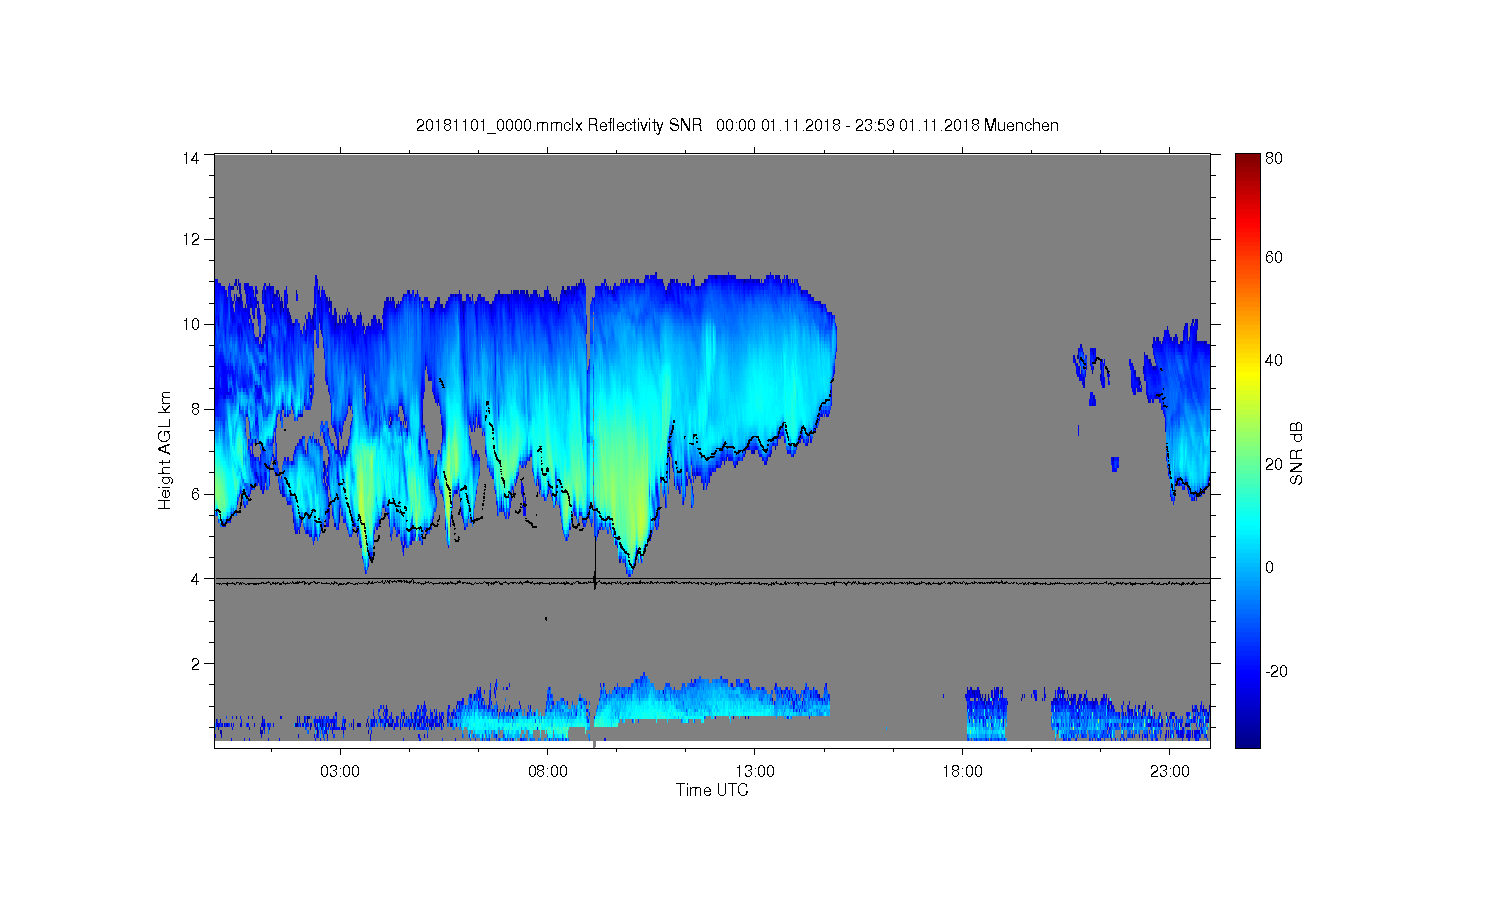Click the cloud echo at the right plot edge

coord(1188,420)
